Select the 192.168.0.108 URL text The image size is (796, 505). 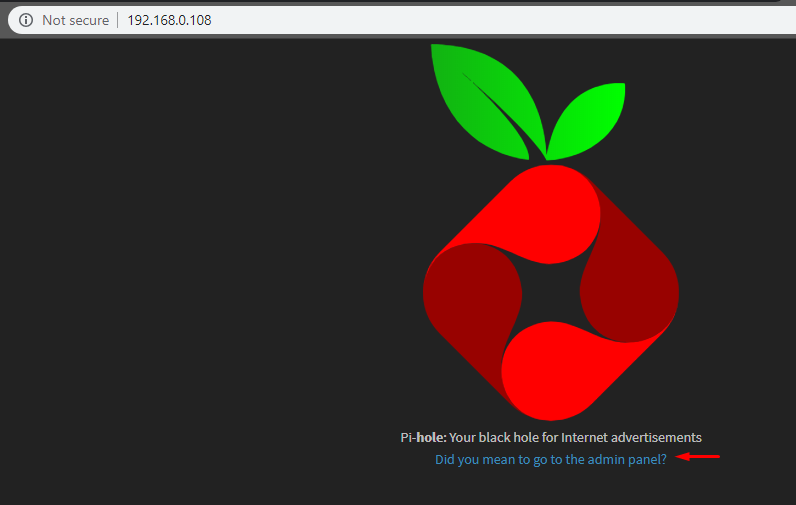click(169, 20)
